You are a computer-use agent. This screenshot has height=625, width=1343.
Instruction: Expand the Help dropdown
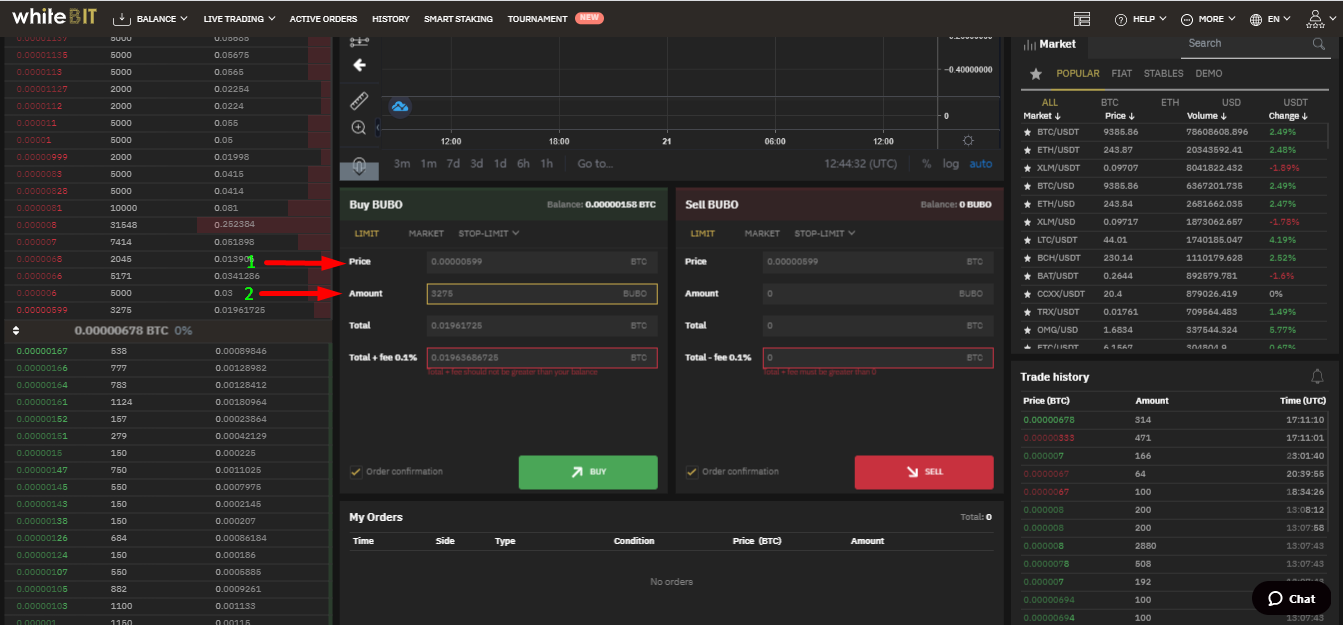click(x=1148, y=19)
